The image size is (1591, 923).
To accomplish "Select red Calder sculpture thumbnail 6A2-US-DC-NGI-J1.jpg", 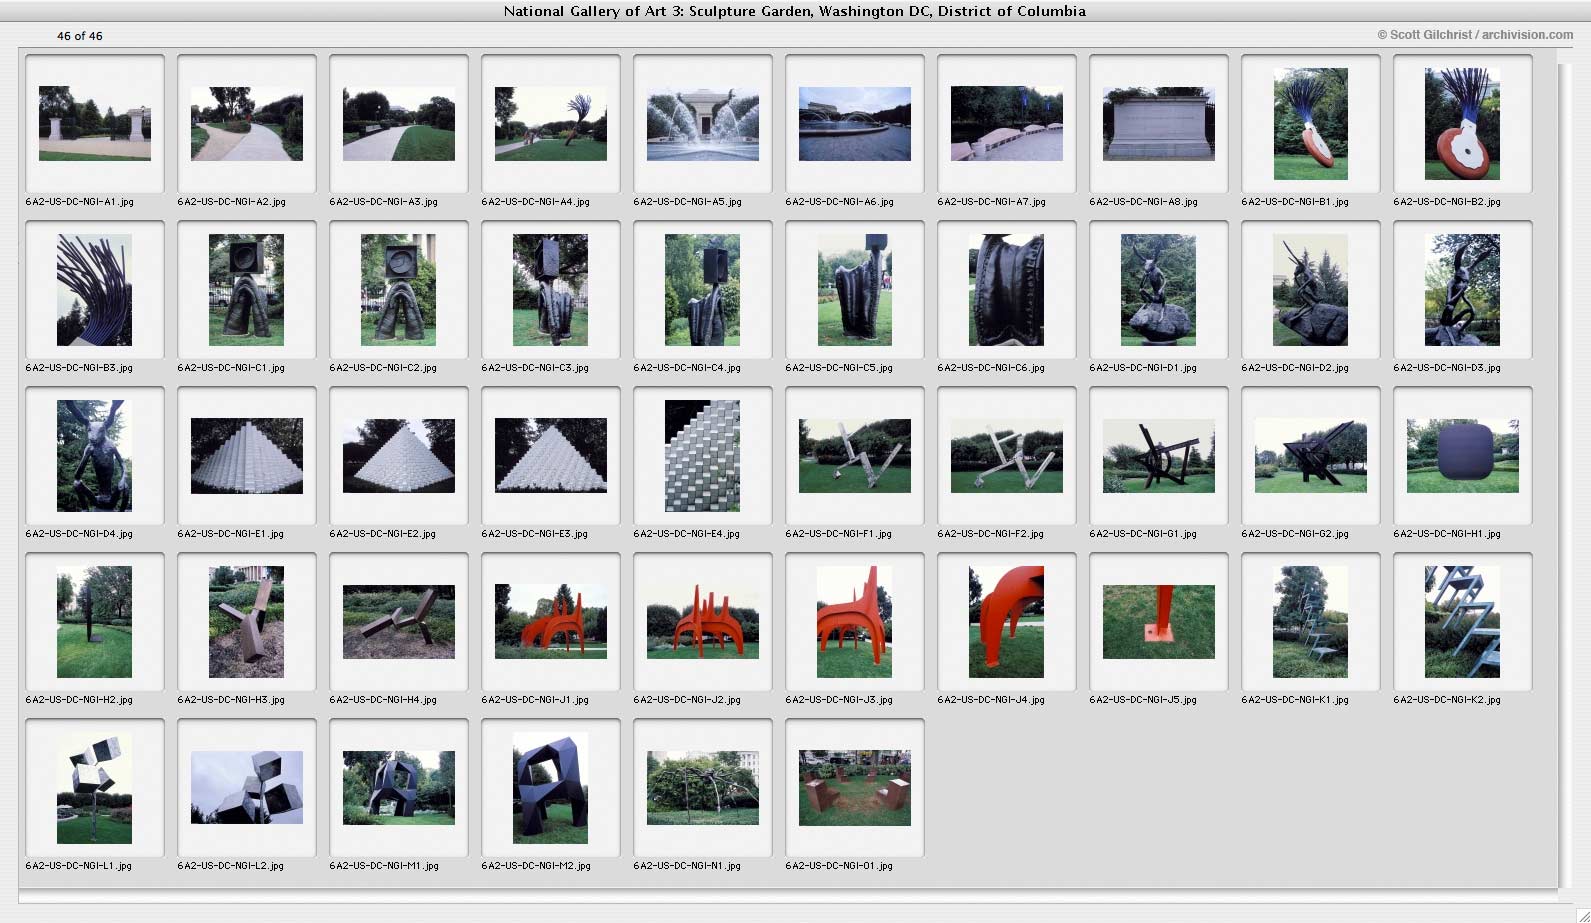I will coord(551,622).
